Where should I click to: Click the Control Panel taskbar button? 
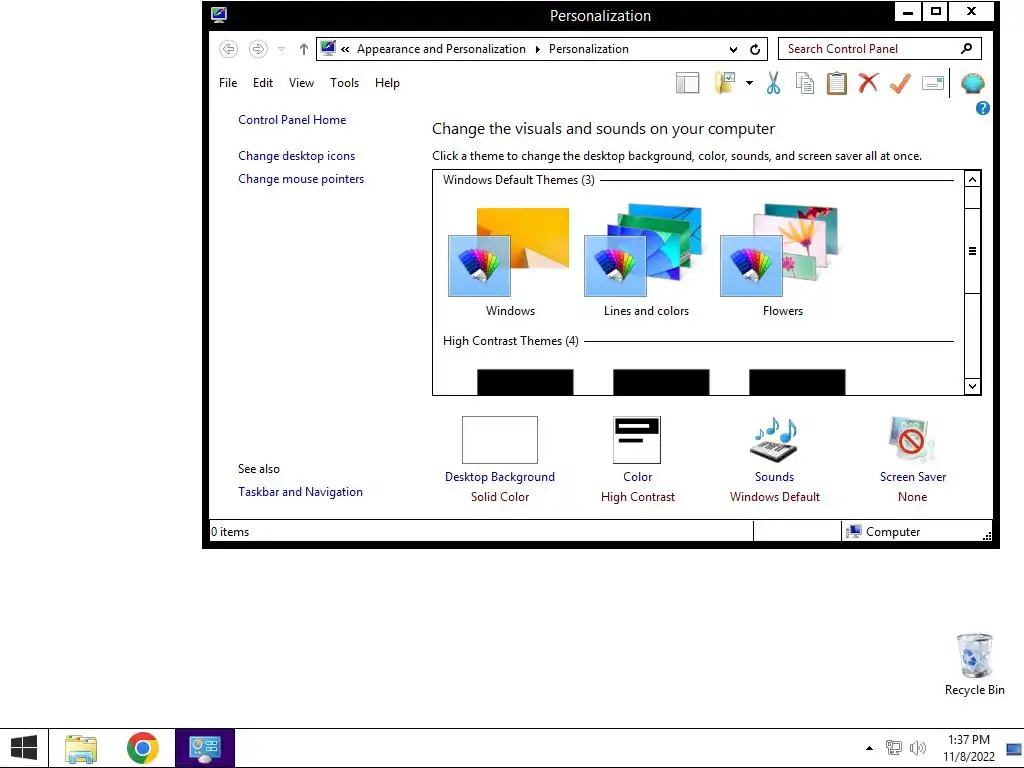tap(204, 748)
